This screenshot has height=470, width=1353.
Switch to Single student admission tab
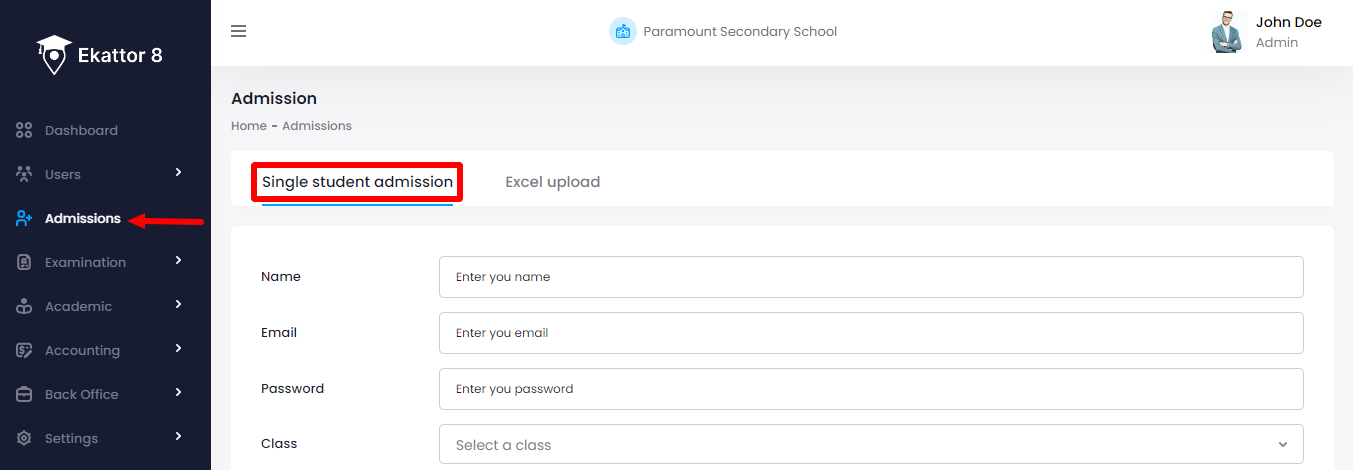click(x=357, y=182)
